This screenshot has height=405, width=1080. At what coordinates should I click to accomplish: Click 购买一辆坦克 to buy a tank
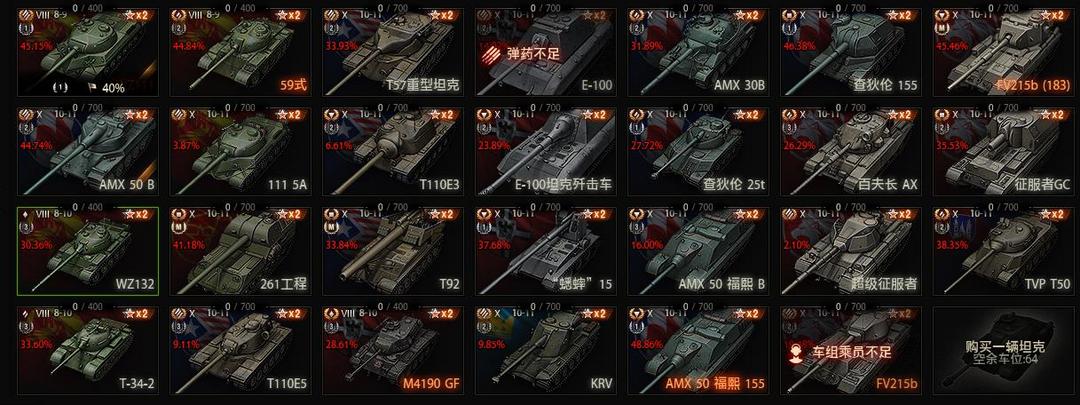(1004, 346)
